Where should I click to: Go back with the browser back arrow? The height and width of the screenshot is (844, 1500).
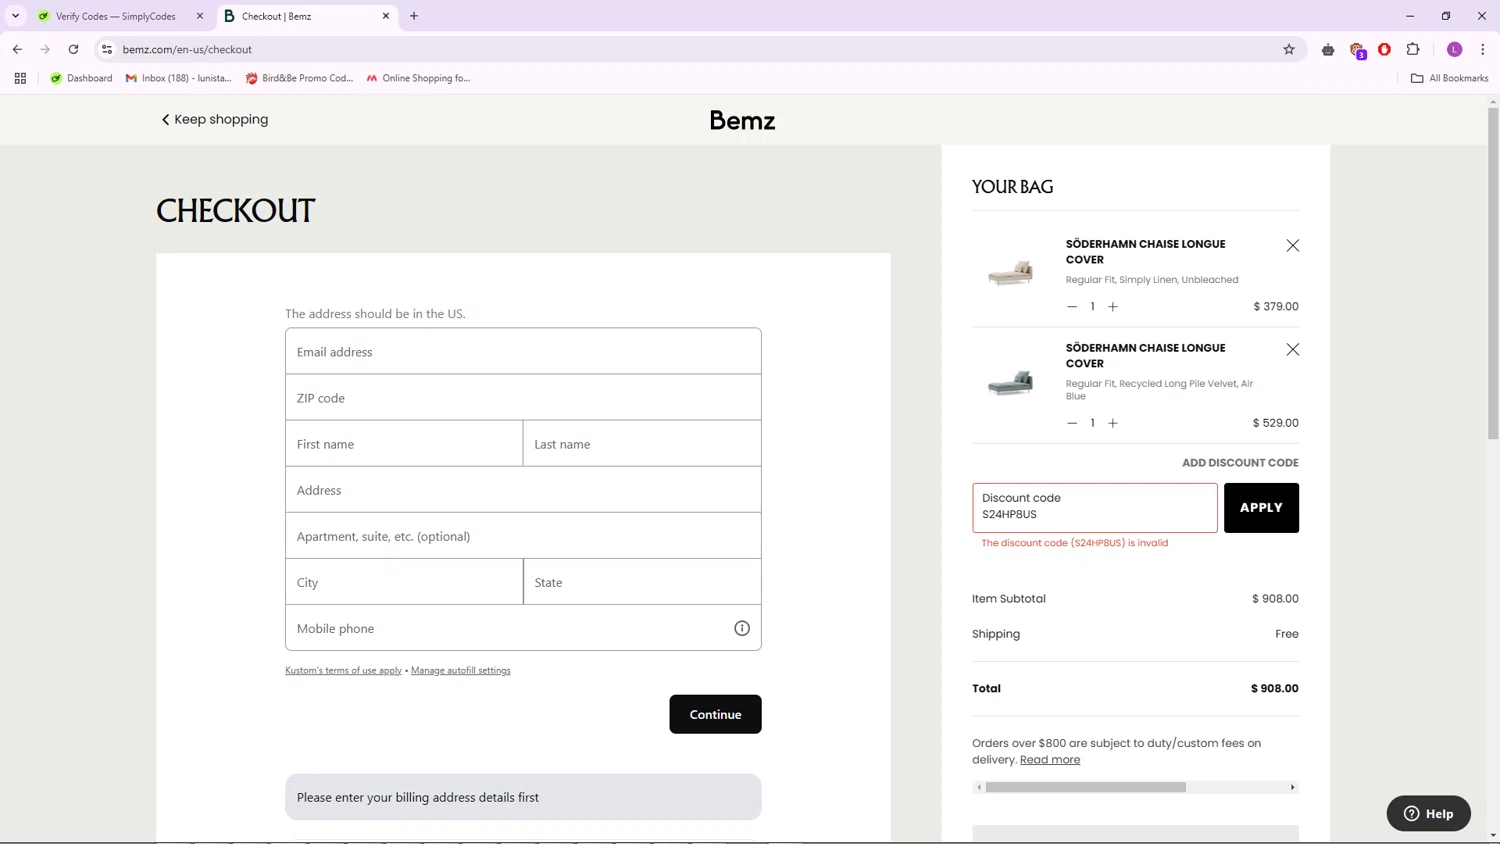17,49
